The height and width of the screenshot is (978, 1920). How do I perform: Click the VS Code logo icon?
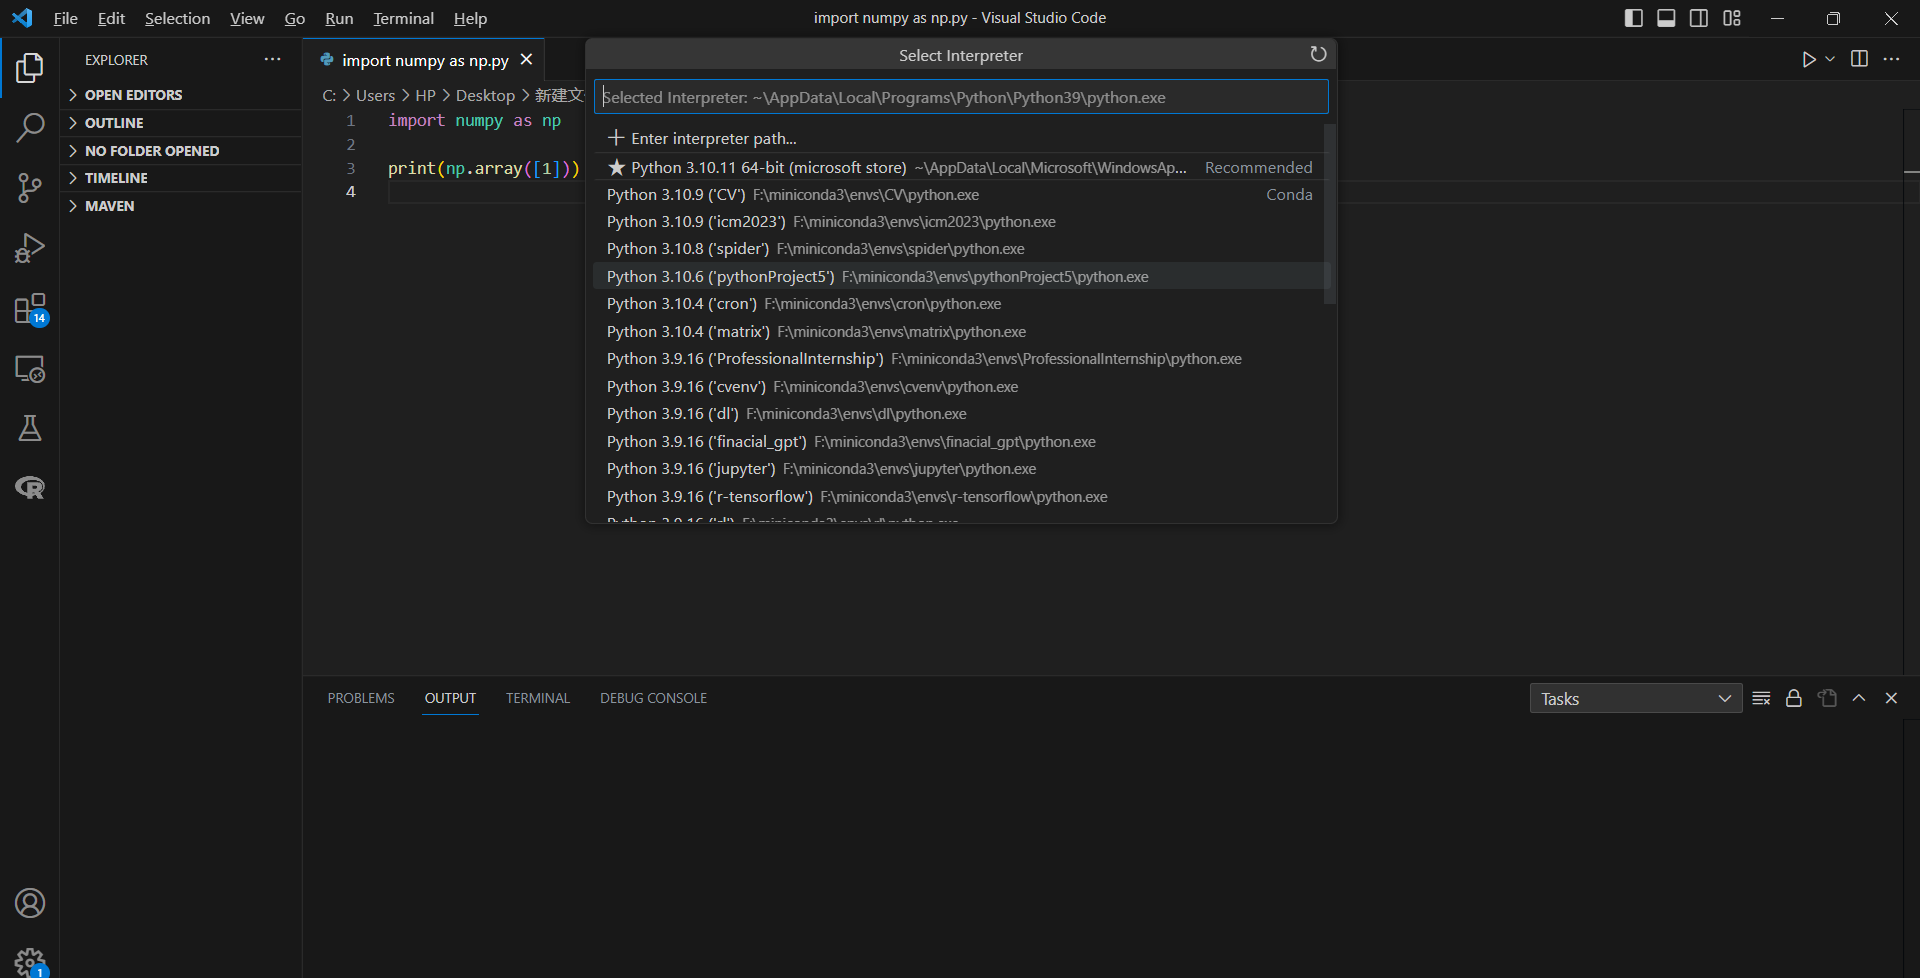tap(22, 18)
